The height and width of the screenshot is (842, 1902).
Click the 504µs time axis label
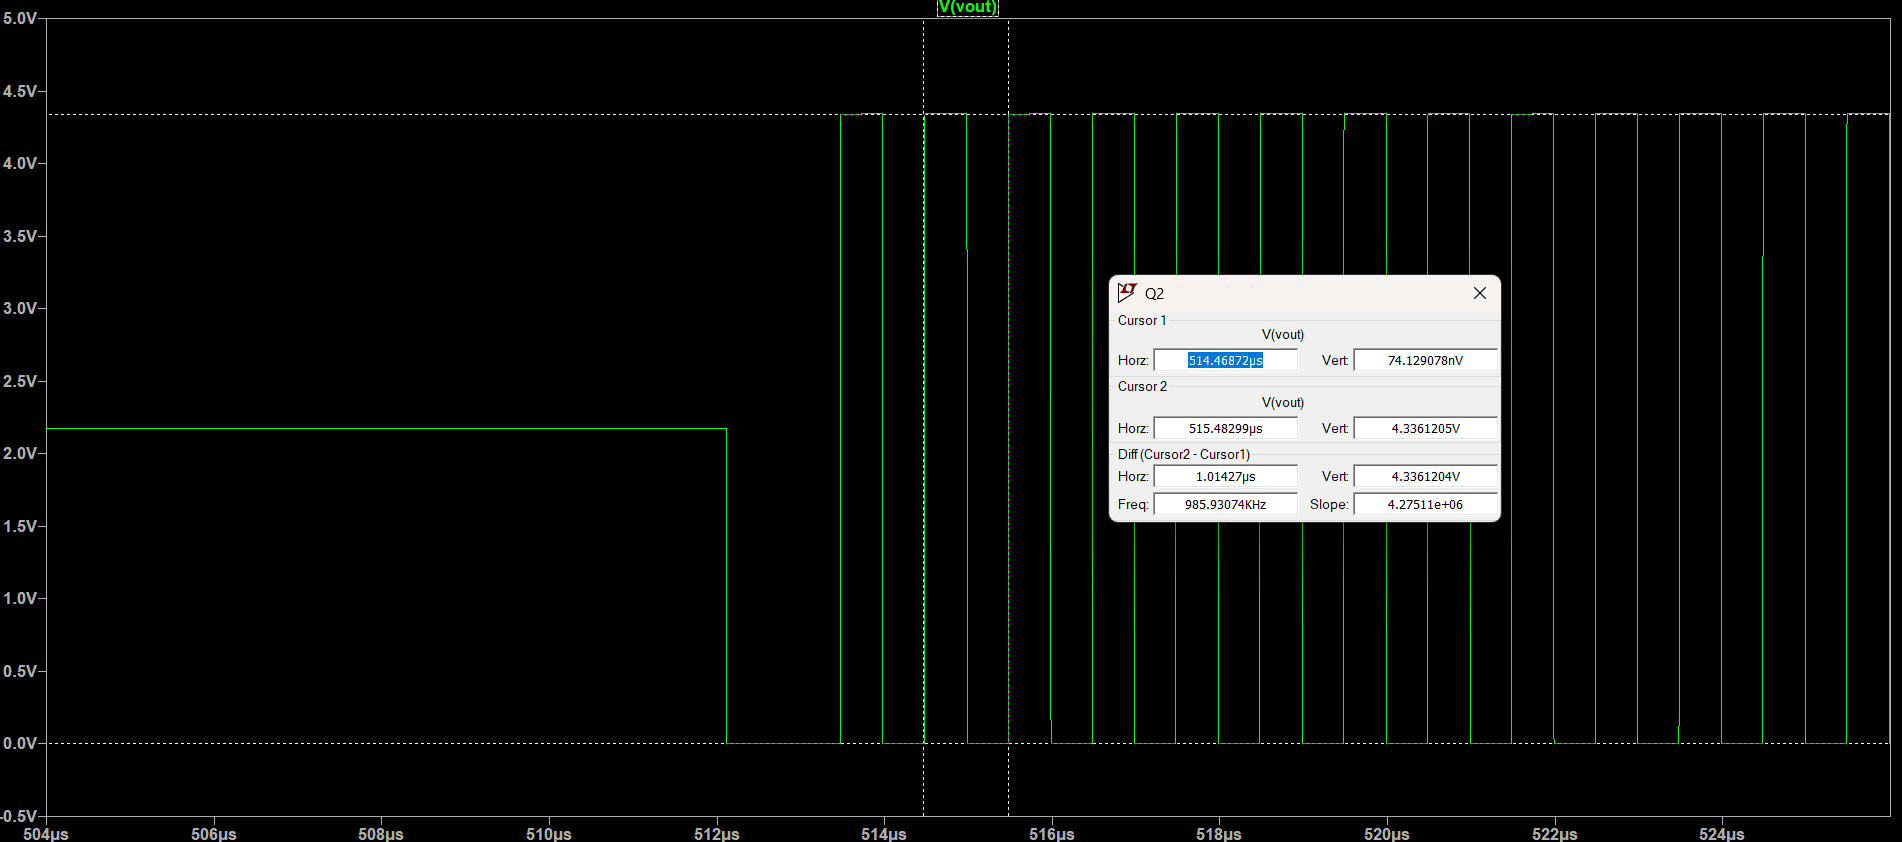[46, 834]
